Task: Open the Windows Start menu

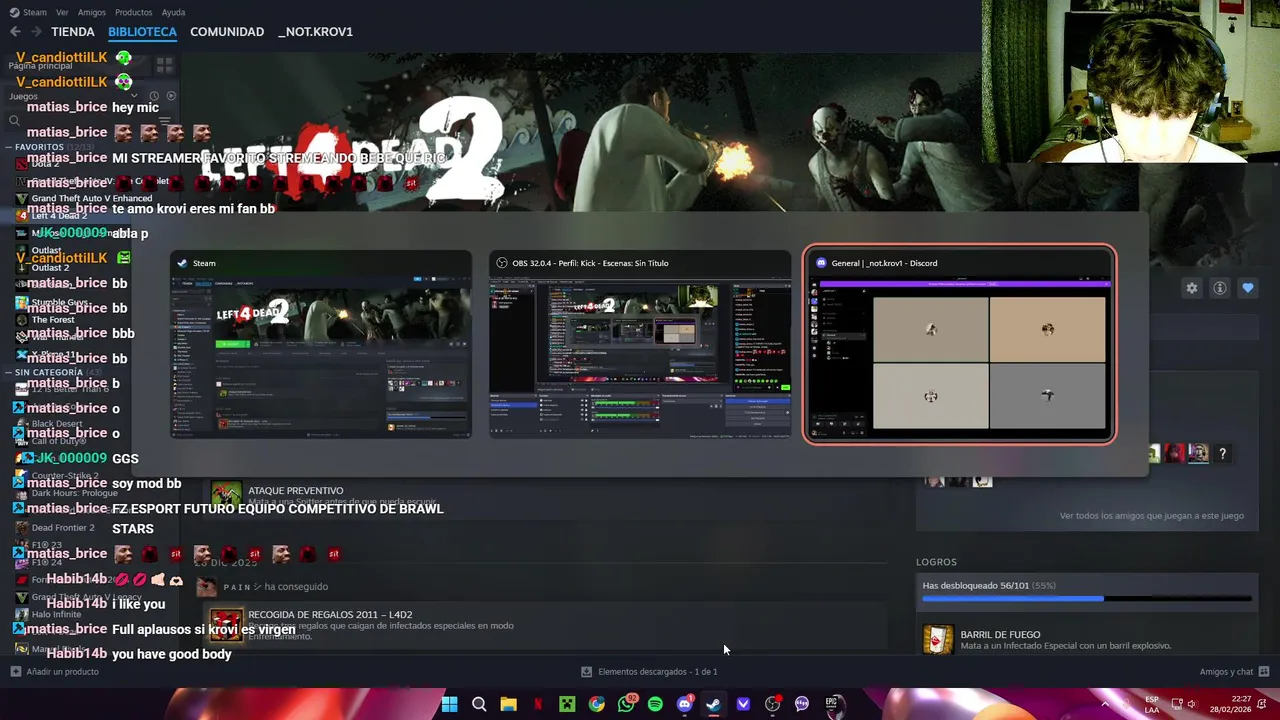Action: point(449,704)
